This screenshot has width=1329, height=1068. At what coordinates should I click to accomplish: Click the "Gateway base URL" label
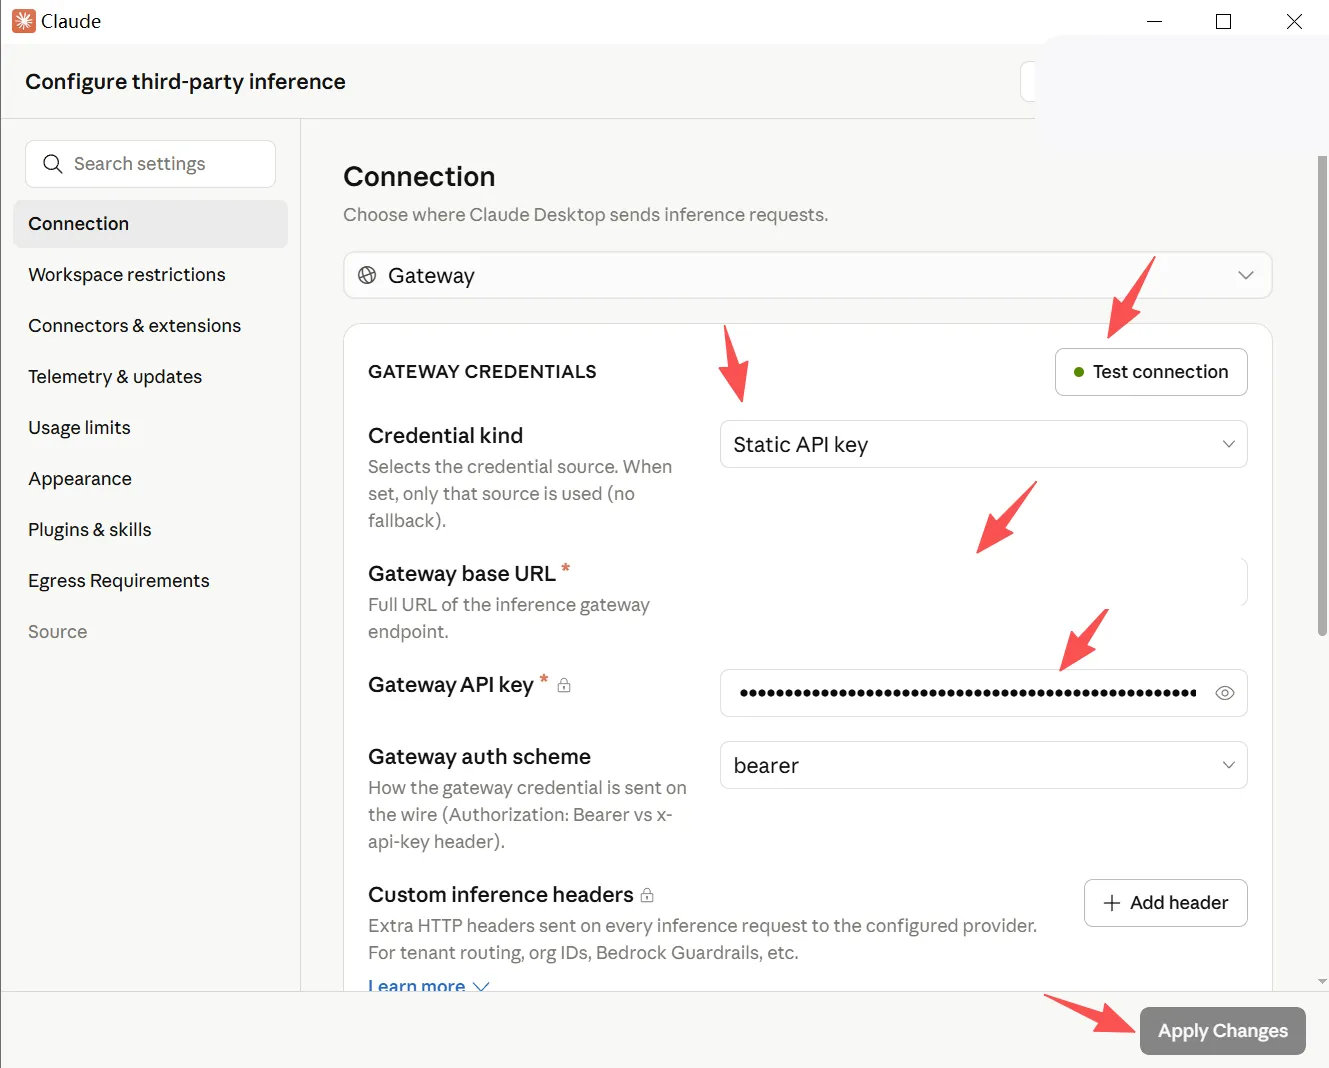coord(461,574)
